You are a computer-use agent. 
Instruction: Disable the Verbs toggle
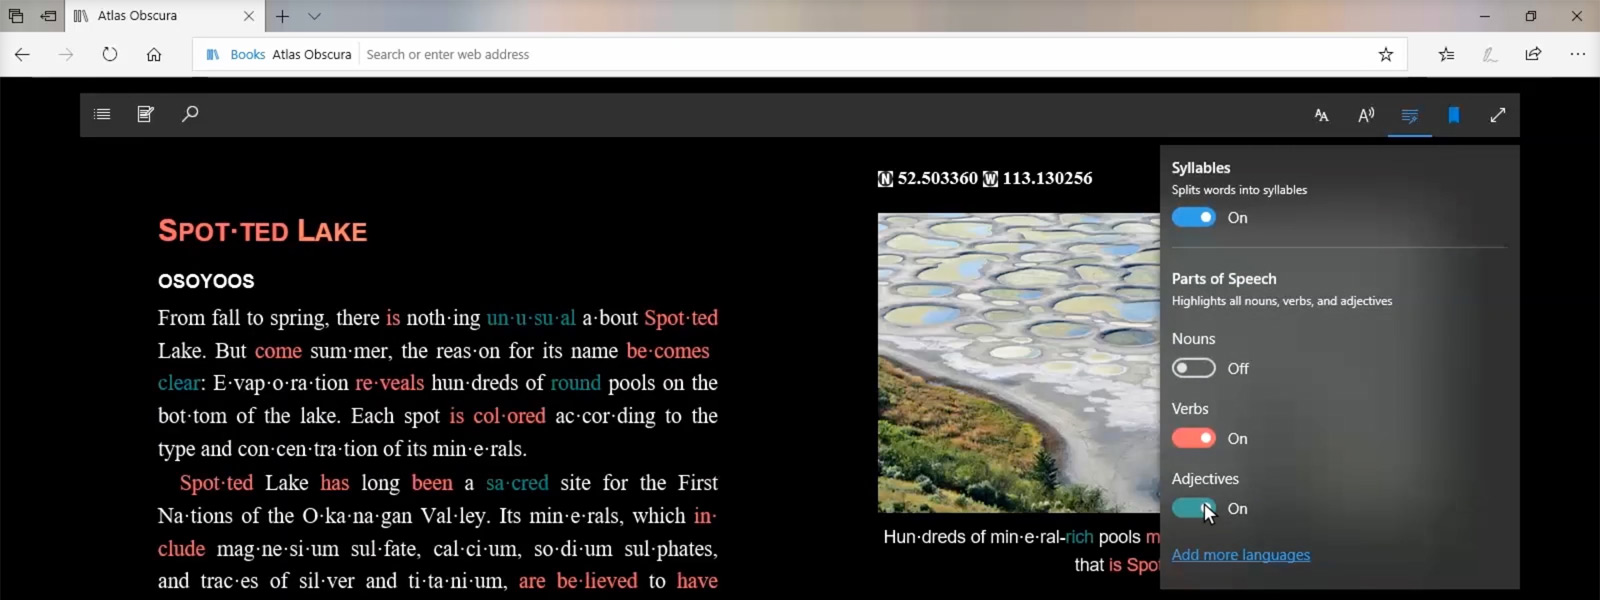point(1194,438)
